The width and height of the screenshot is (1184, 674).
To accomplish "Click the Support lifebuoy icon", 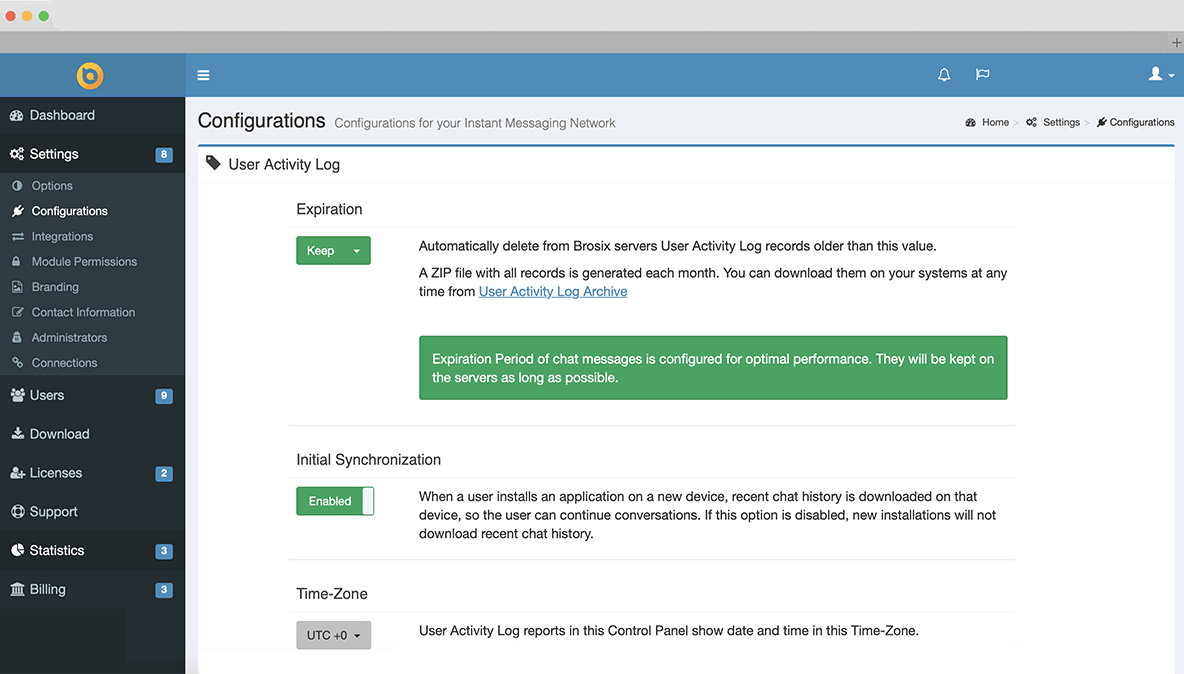I will pos(17,512).
